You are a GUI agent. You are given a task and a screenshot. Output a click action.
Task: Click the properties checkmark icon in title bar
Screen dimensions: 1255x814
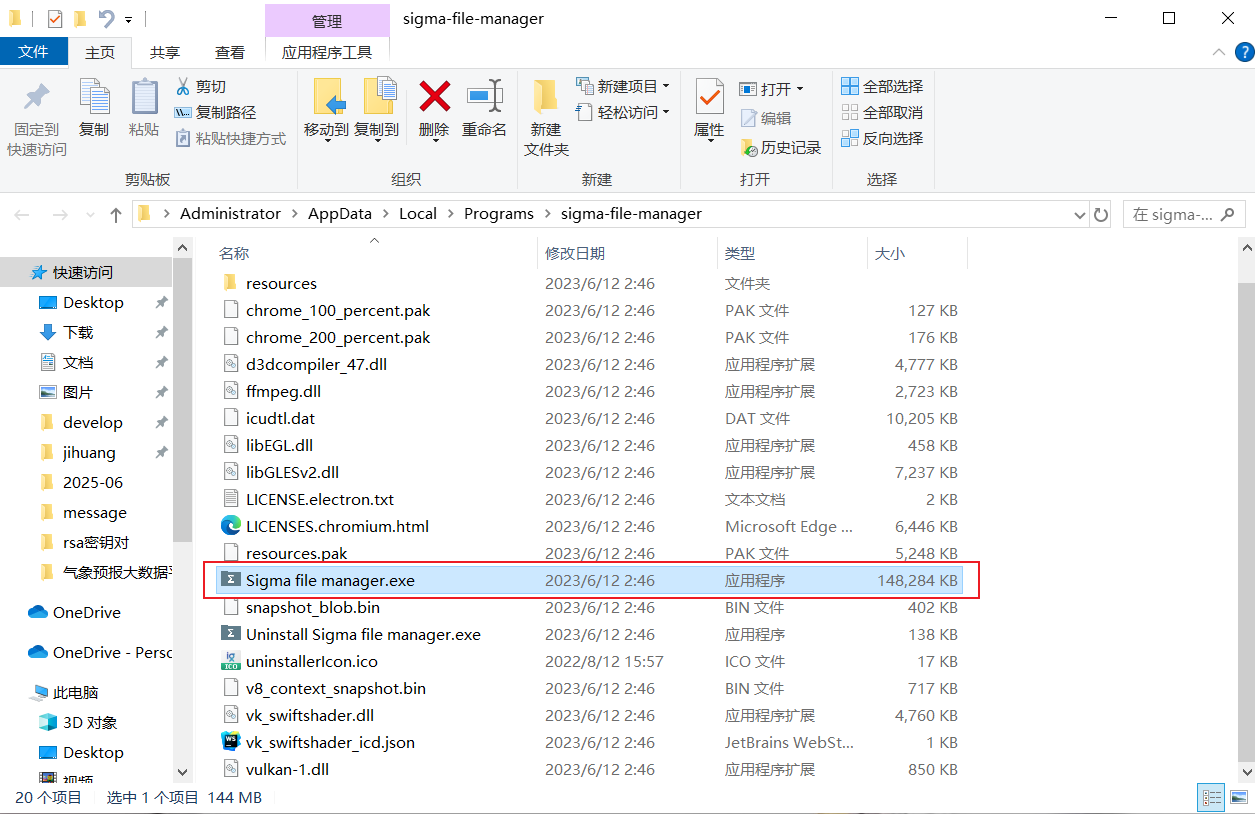pos(54,18)
